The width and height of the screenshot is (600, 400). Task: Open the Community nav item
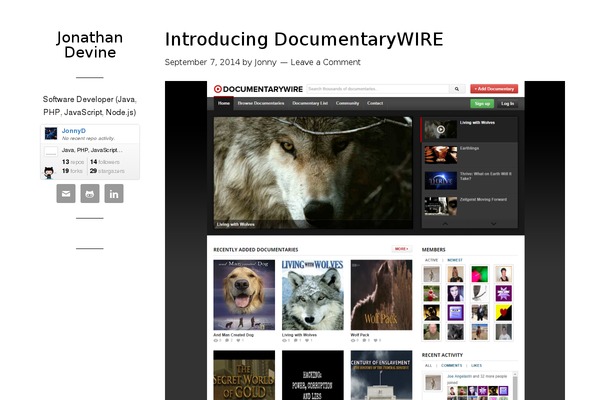point(347,103)
